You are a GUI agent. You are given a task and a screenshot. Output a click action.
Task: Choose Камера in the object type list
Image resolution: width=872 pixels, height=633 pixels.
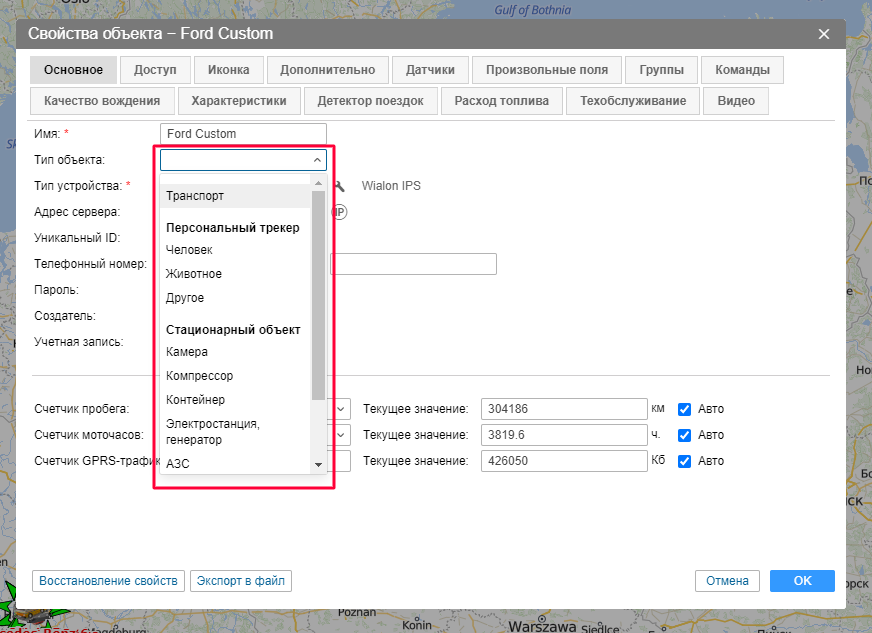[x=187, y=352]
